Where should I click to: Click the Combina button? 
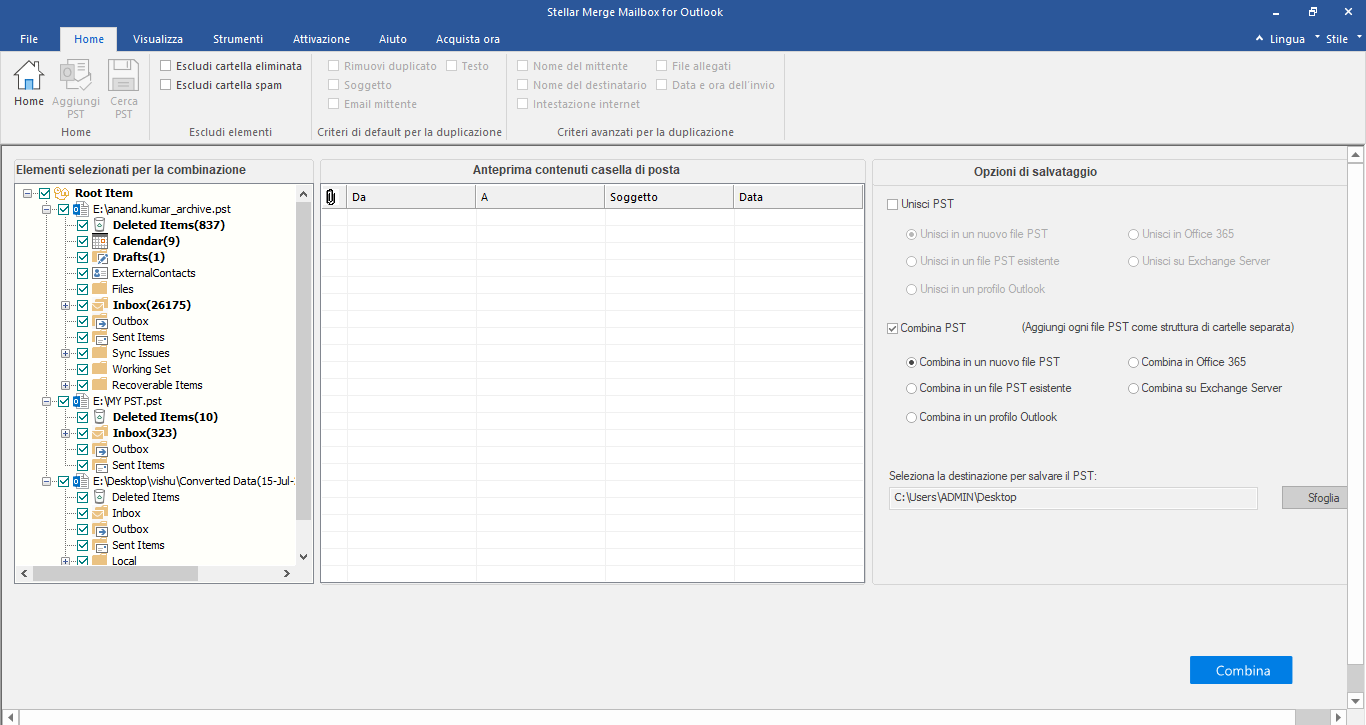point(1241,670)
